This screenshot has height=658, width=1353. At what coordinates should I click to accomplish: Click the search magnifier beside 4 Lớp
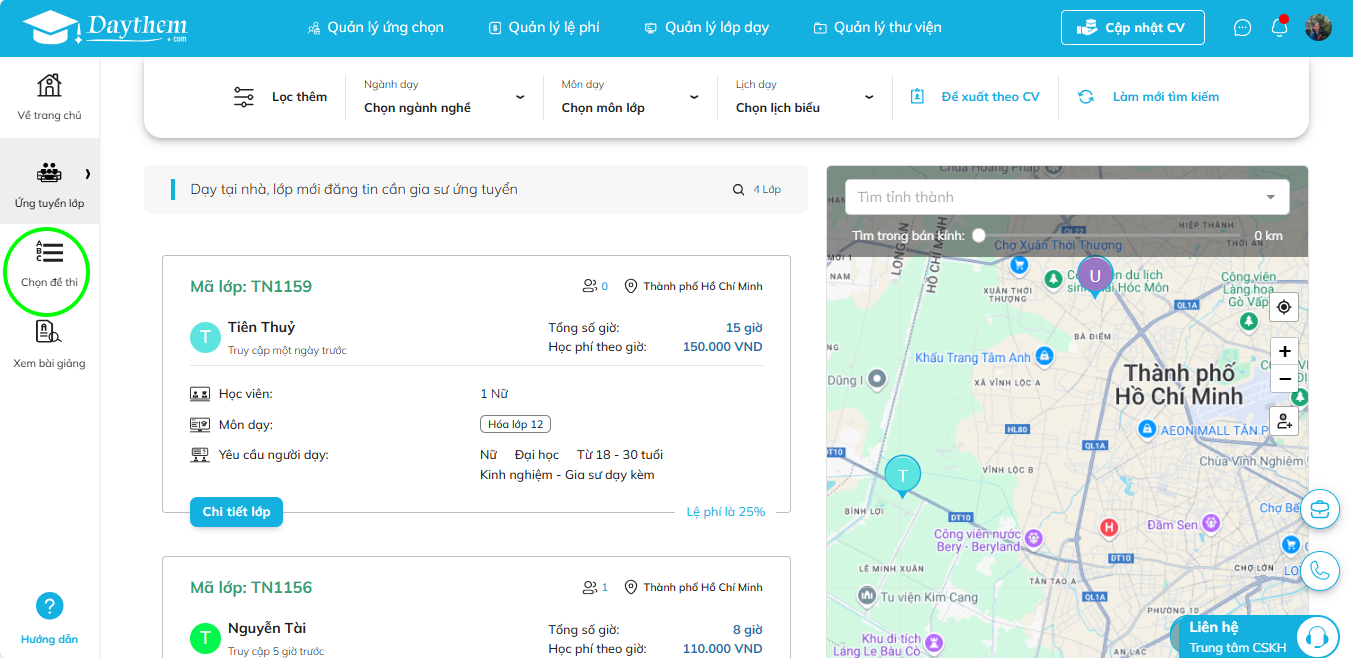[738, 189]
